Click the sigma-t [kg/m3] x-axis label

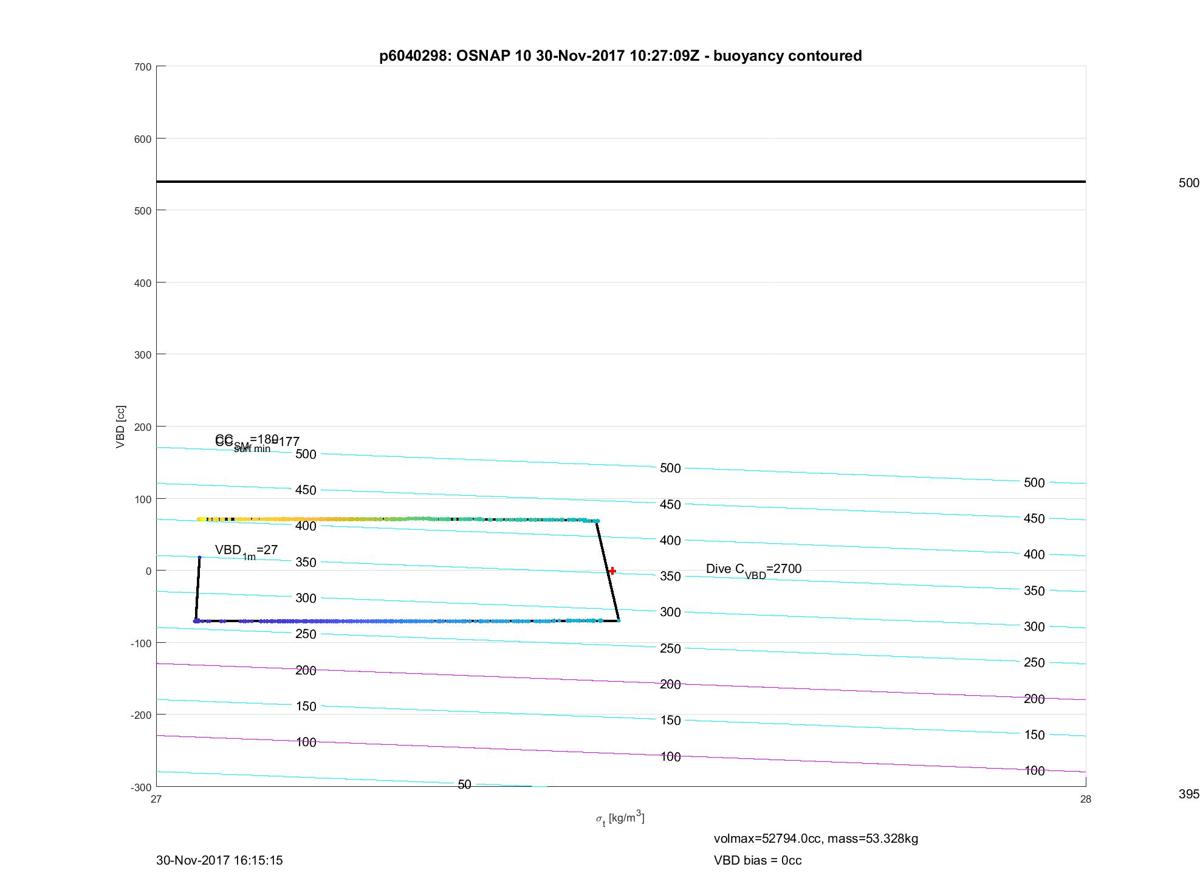tap(620, 819)
